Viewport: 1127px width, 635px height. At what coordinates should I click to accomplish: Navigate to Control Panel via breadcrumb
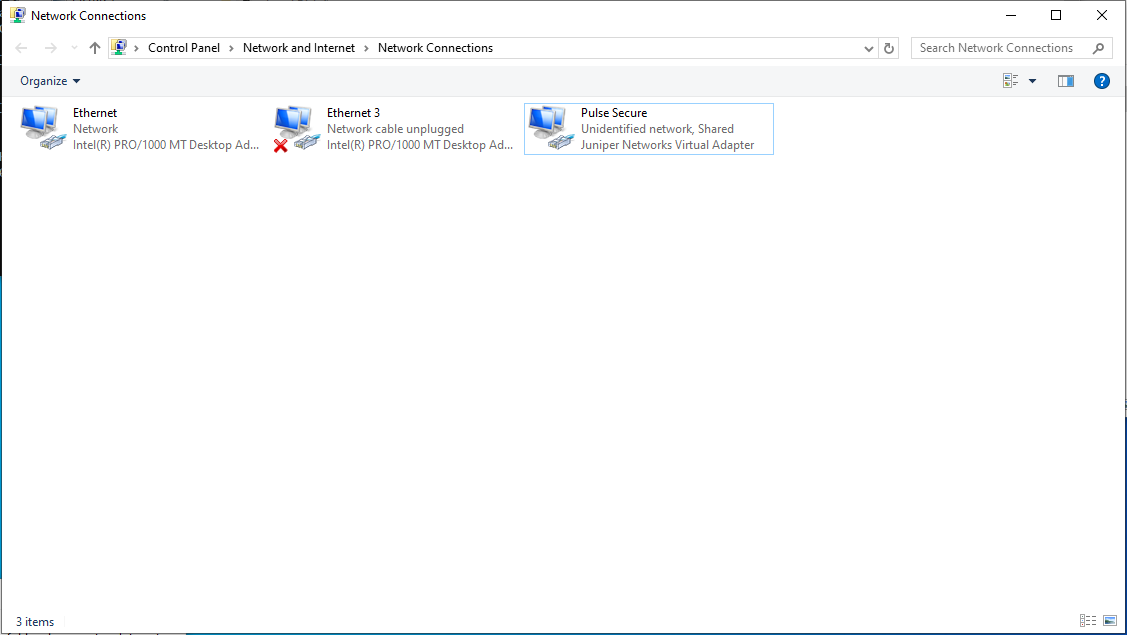[183, 47]
